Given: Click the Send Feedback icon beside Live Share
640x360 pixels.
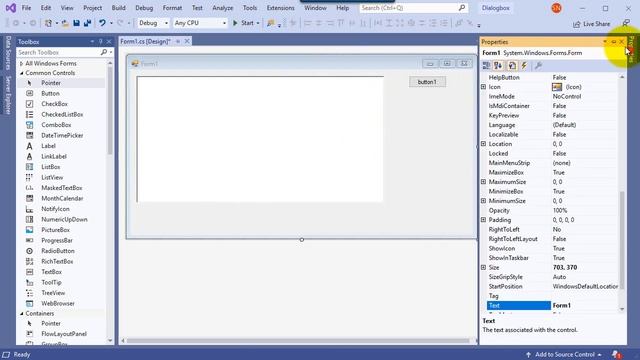Looking at the screenshot, I should [x=626, y=24].
